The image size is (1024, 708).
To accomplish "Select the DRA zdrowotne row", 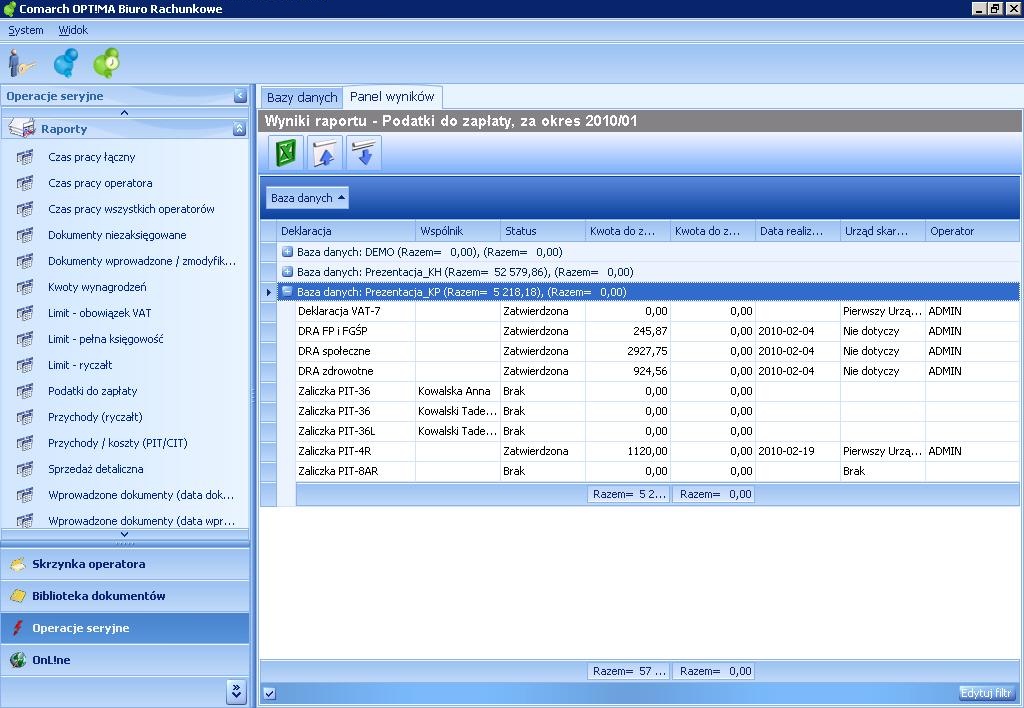I will [658, 371].
